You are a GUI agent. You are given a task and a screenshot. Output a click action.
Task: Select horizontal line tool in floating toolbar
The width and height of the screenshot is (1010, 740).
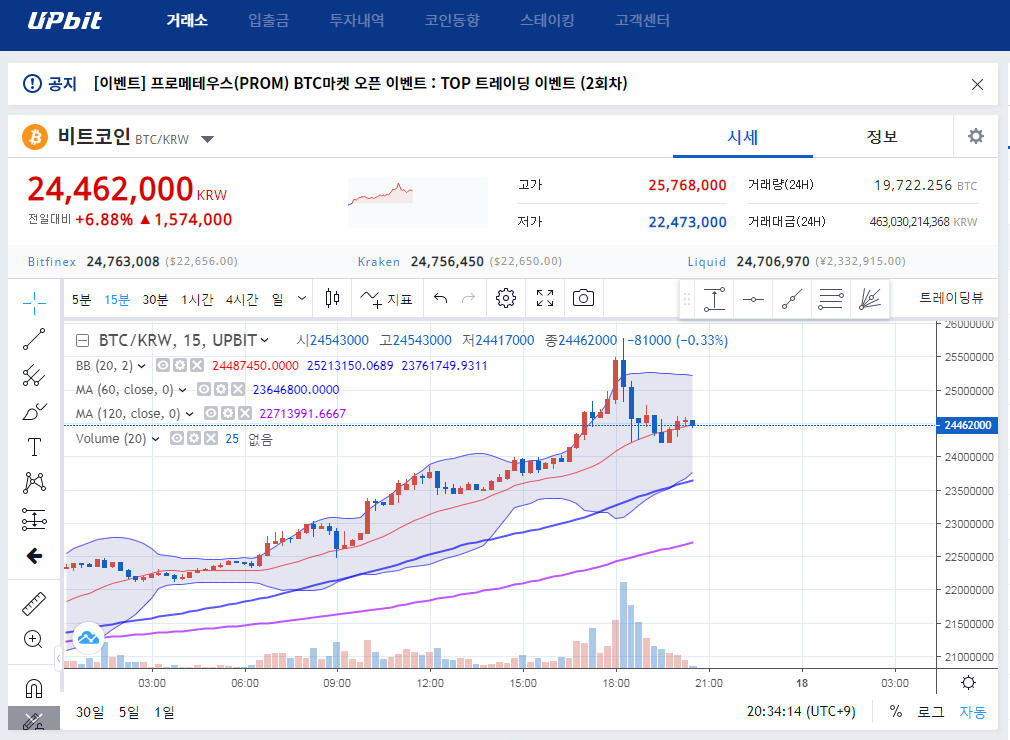coord(753,299)
